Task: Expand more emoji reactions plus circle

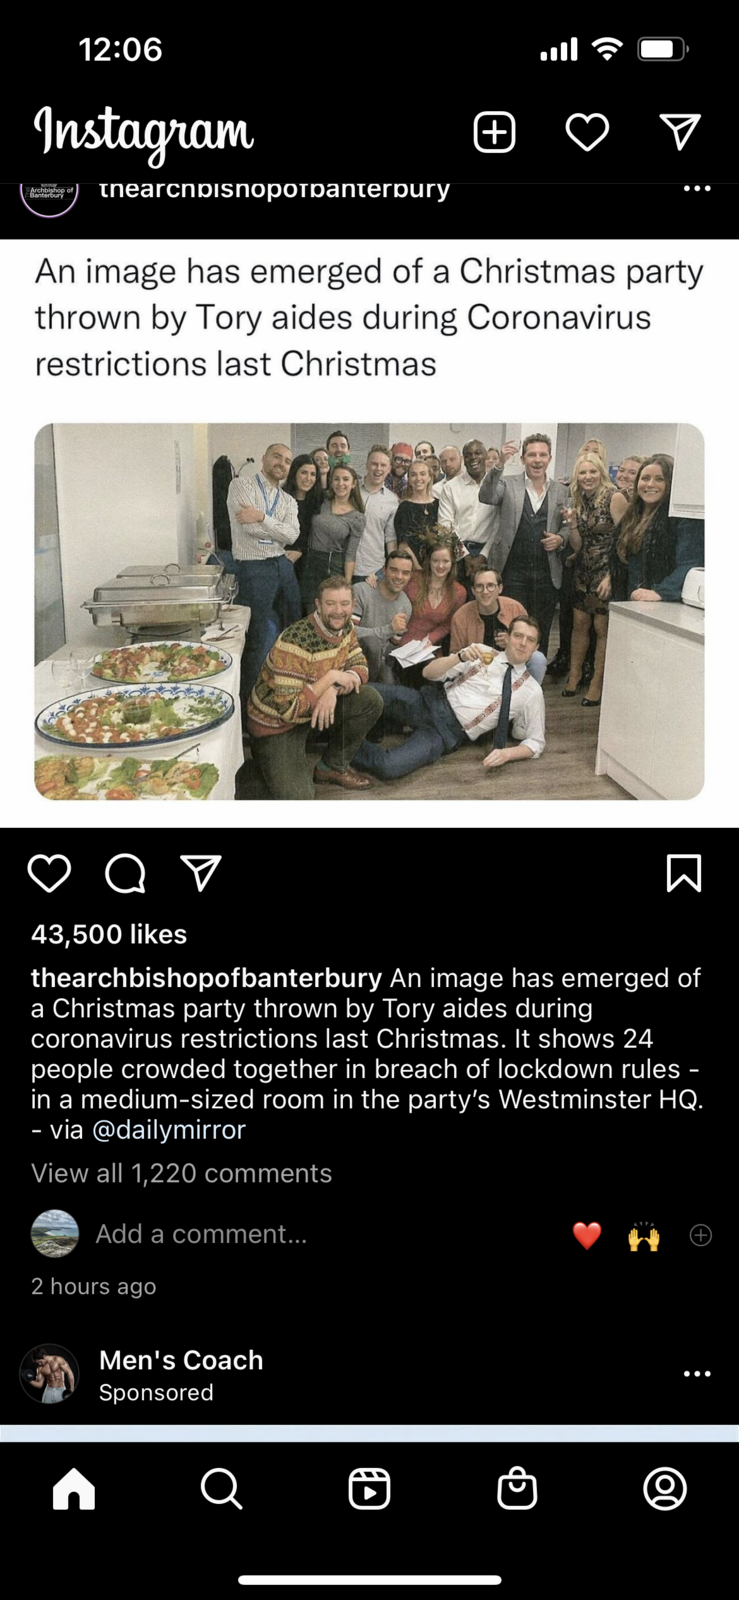Action: pos(701,1235)
